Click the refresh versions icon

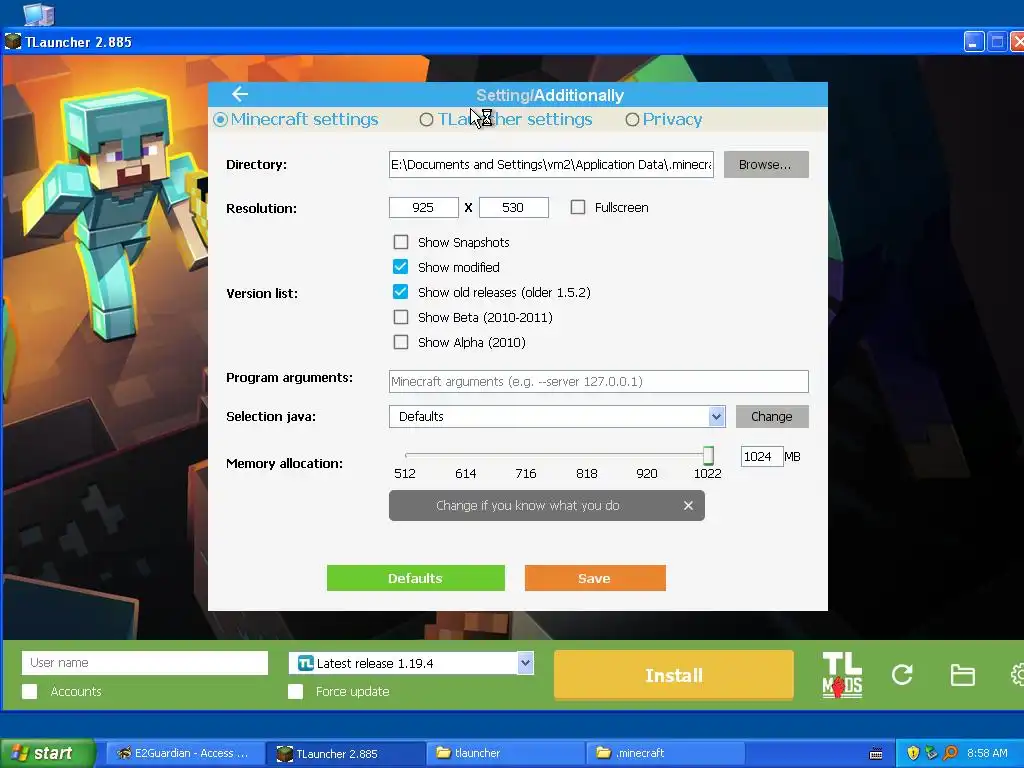[902, 675]
